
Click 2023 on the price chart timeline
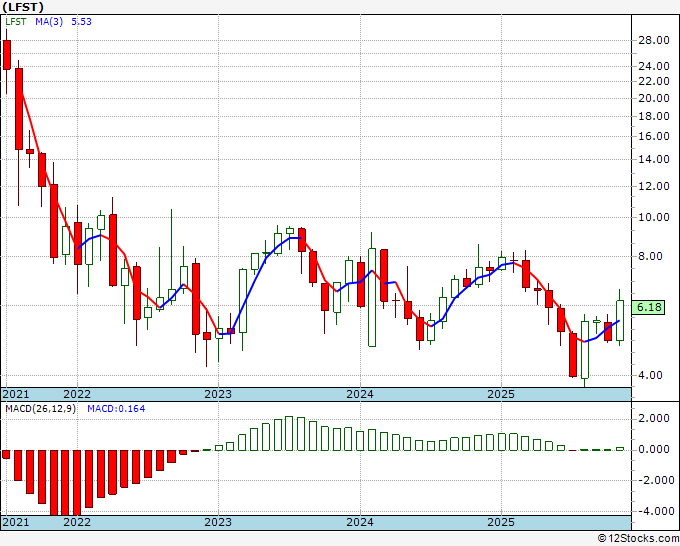pos(218,394)
